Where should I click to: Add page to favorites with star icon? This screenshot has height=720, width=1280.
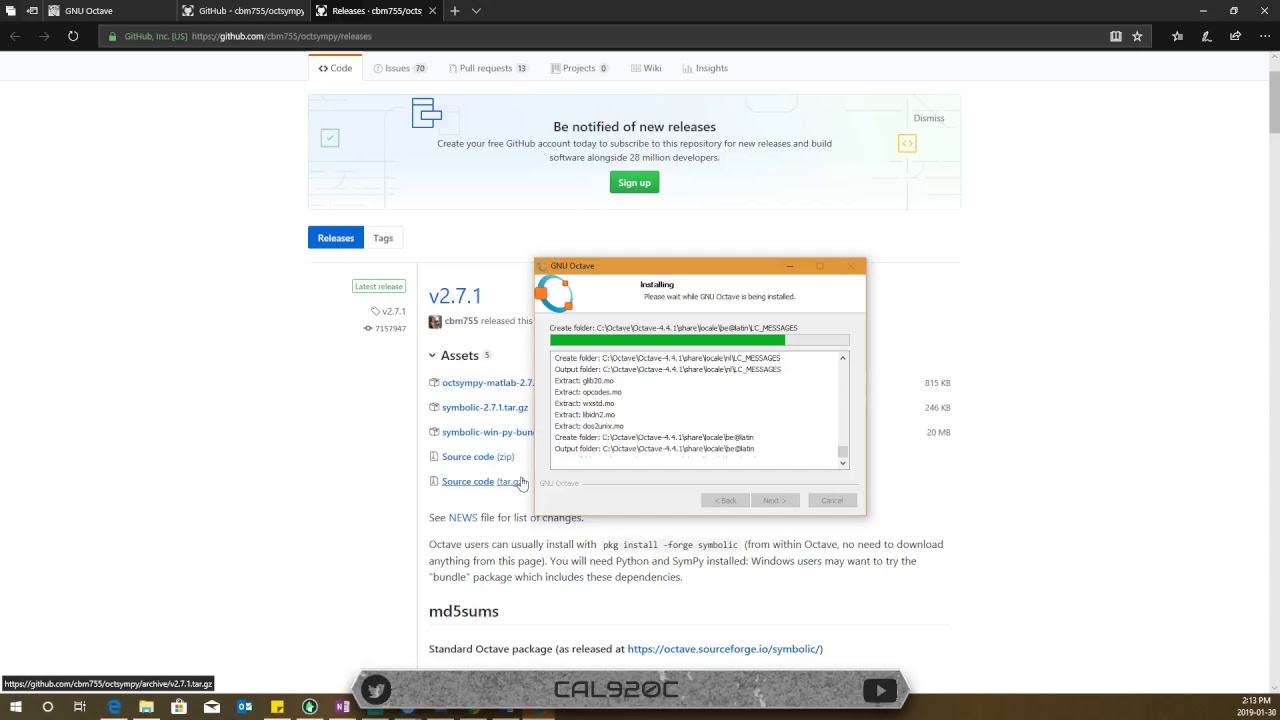click(1137, 36)
